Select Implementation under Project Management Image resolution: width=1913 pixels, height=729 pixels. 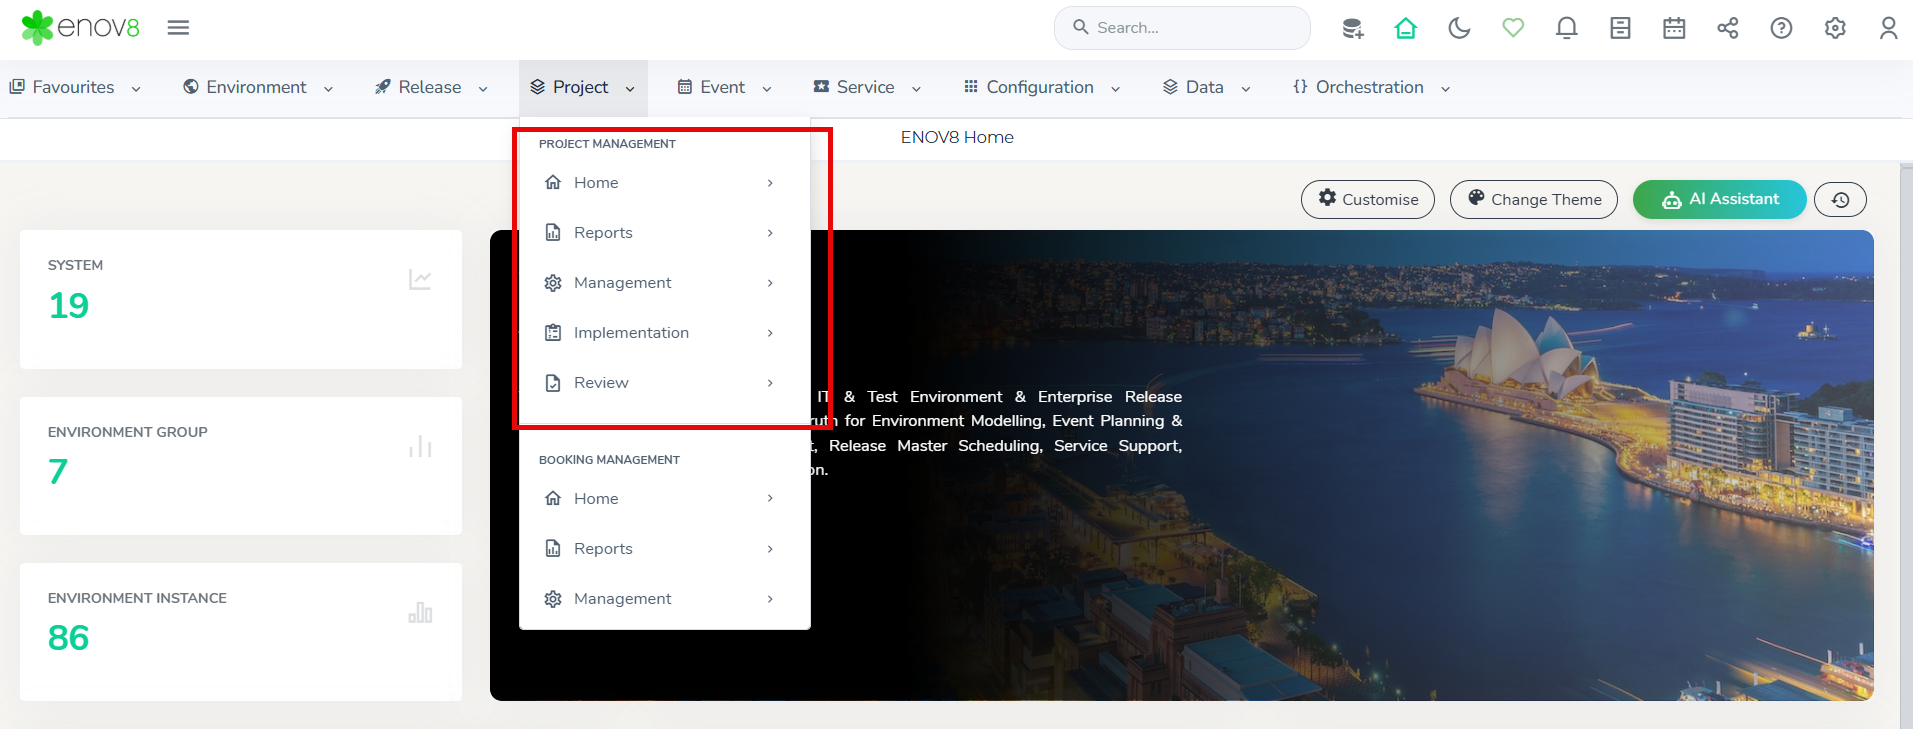tap(631, 333)
